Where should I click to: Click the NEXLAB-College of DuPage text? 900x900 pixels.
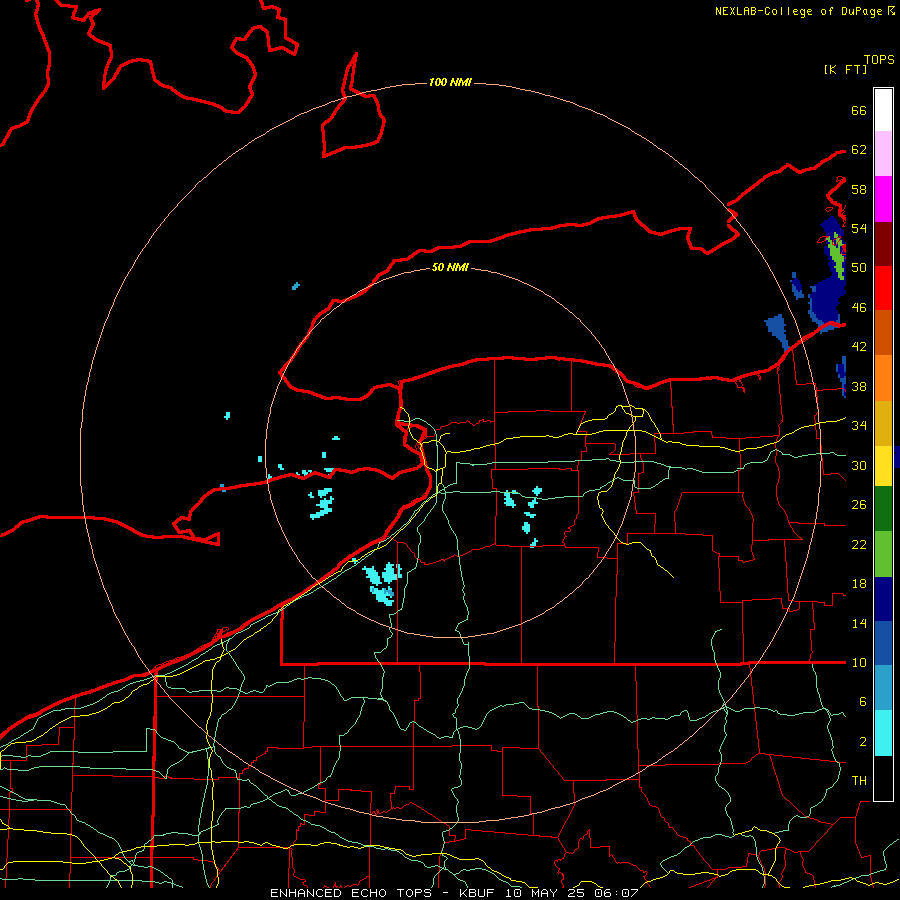pos(798,11)
